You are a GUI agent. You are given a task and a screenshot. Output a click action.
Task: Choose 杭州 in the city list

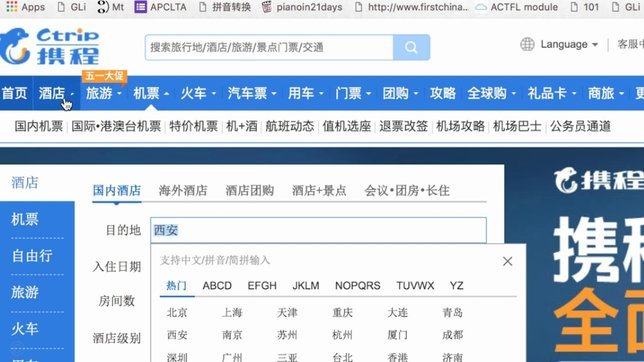tap(343, 335)
